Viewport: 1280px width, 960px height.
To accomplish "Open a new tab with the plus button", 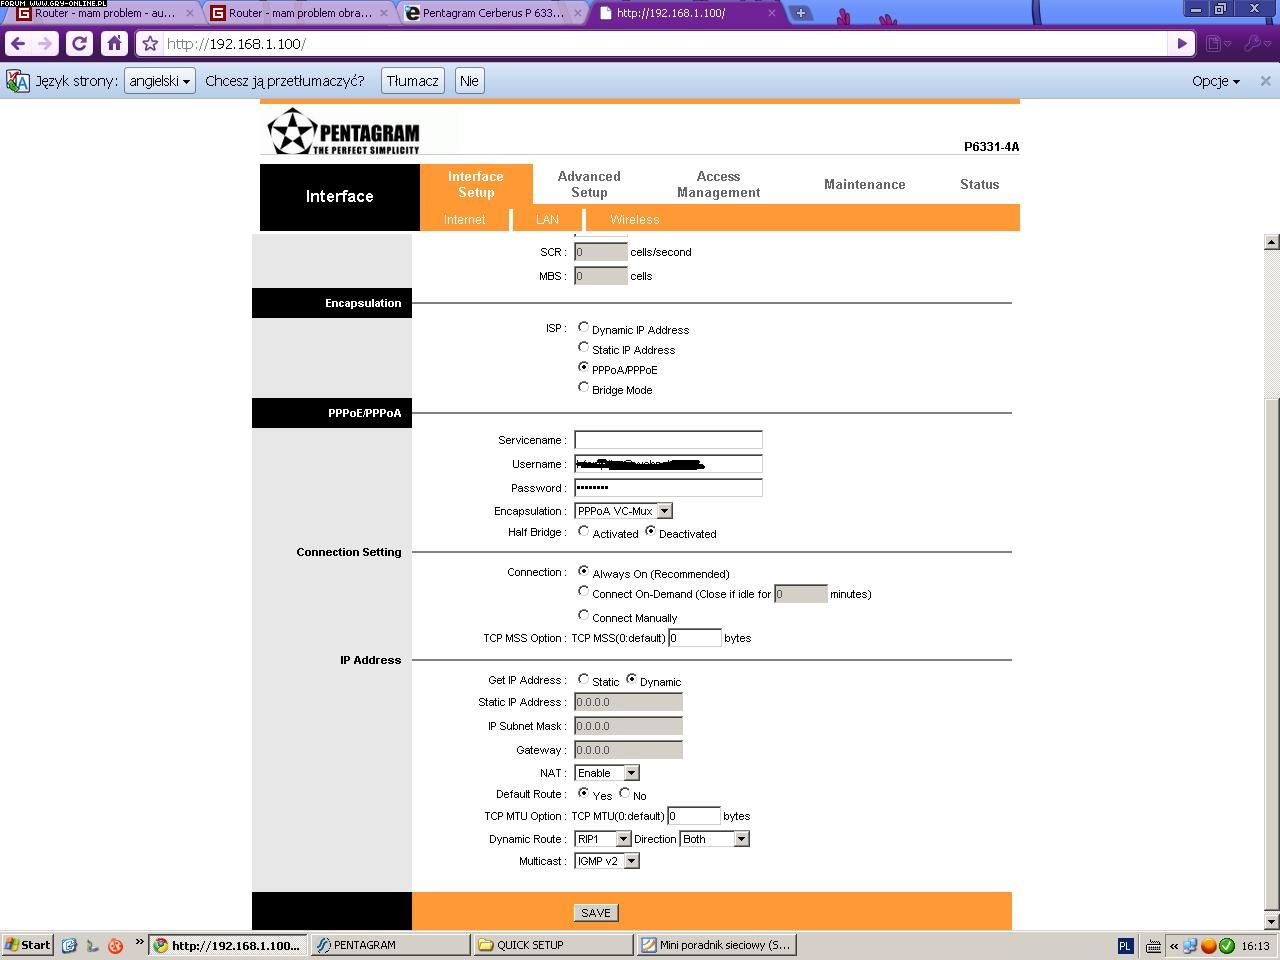I will click(x=800, y=13).
